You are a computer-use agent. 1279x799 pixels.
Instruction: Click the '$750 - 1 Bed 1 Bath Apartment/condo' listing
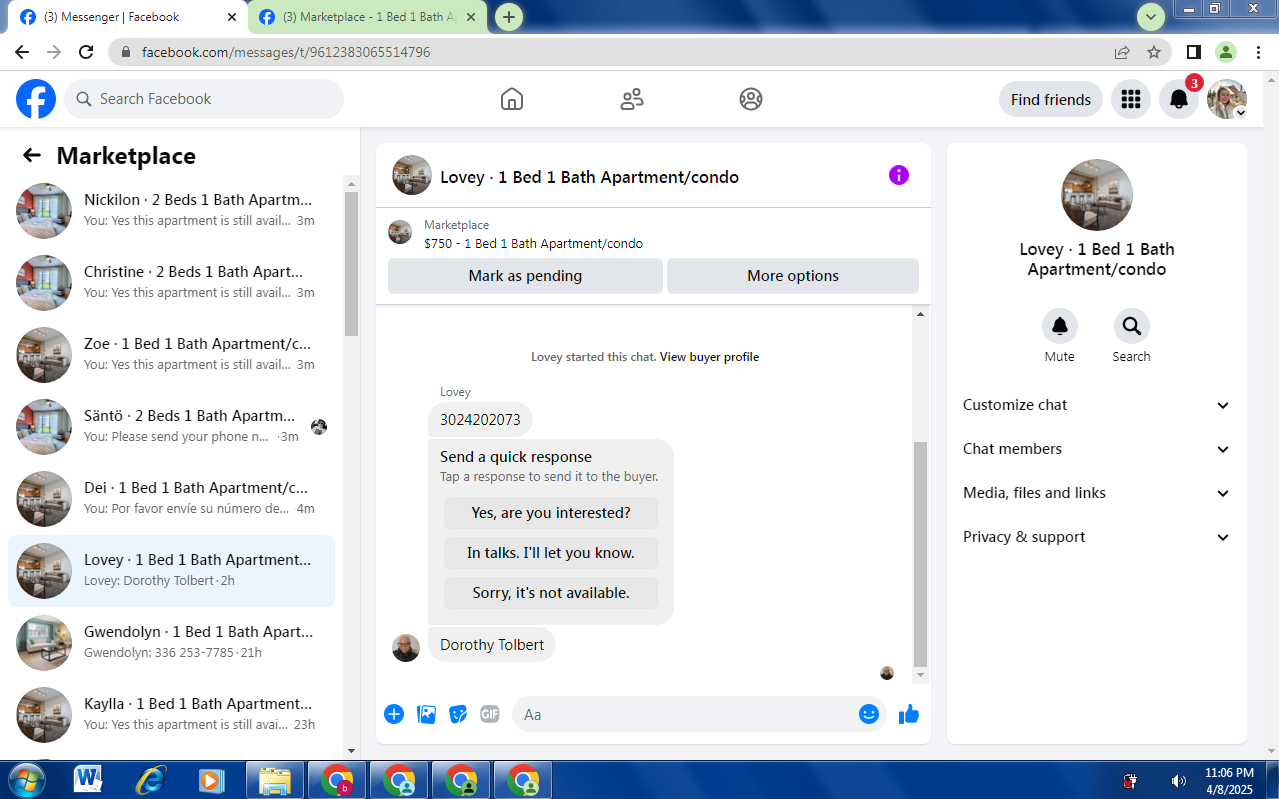click(x=533, y=243)
